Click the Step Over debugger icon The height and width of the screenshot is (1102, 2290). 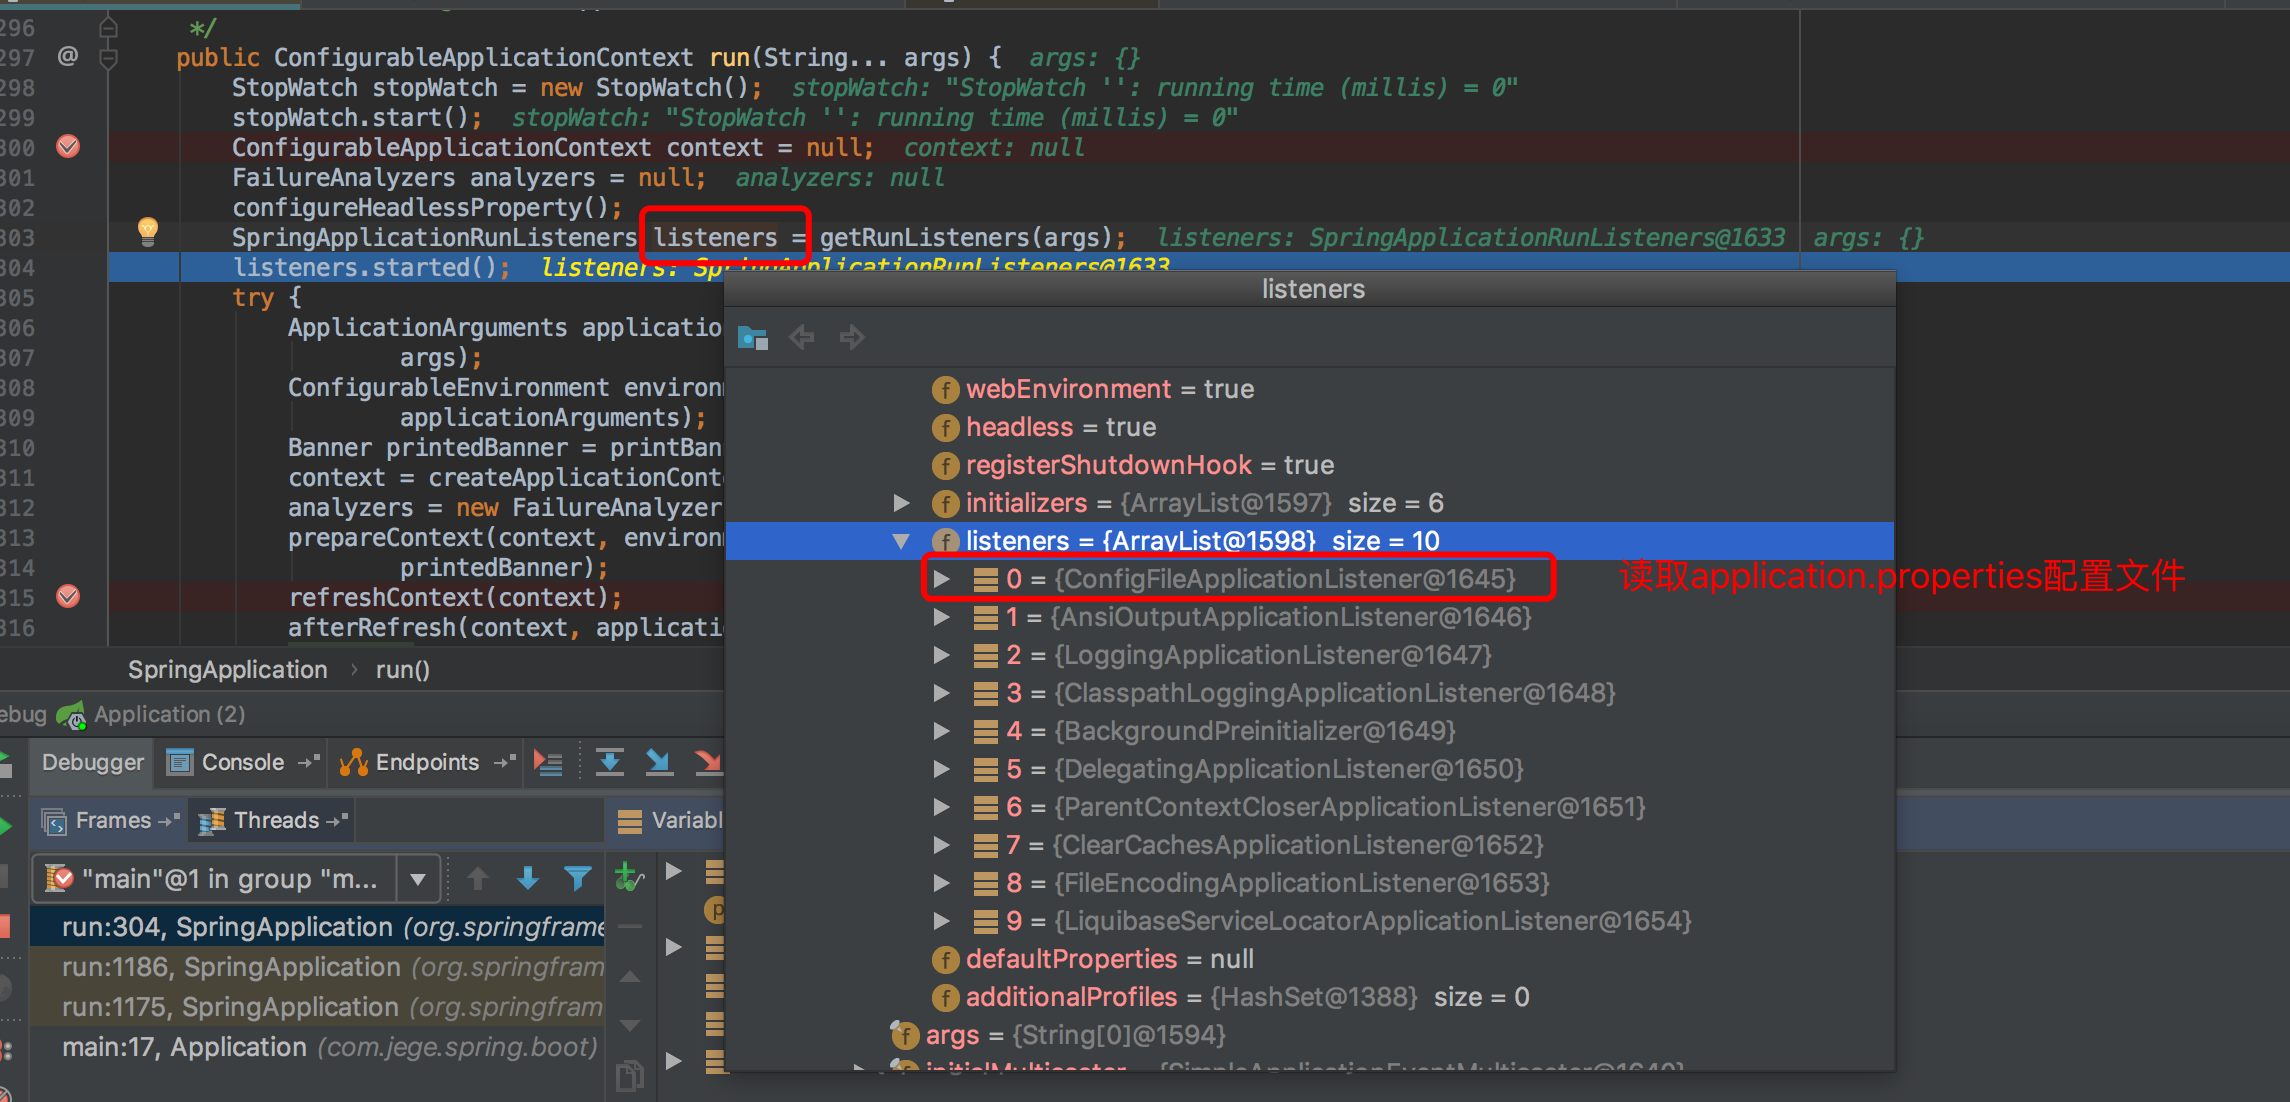(609, 763)
